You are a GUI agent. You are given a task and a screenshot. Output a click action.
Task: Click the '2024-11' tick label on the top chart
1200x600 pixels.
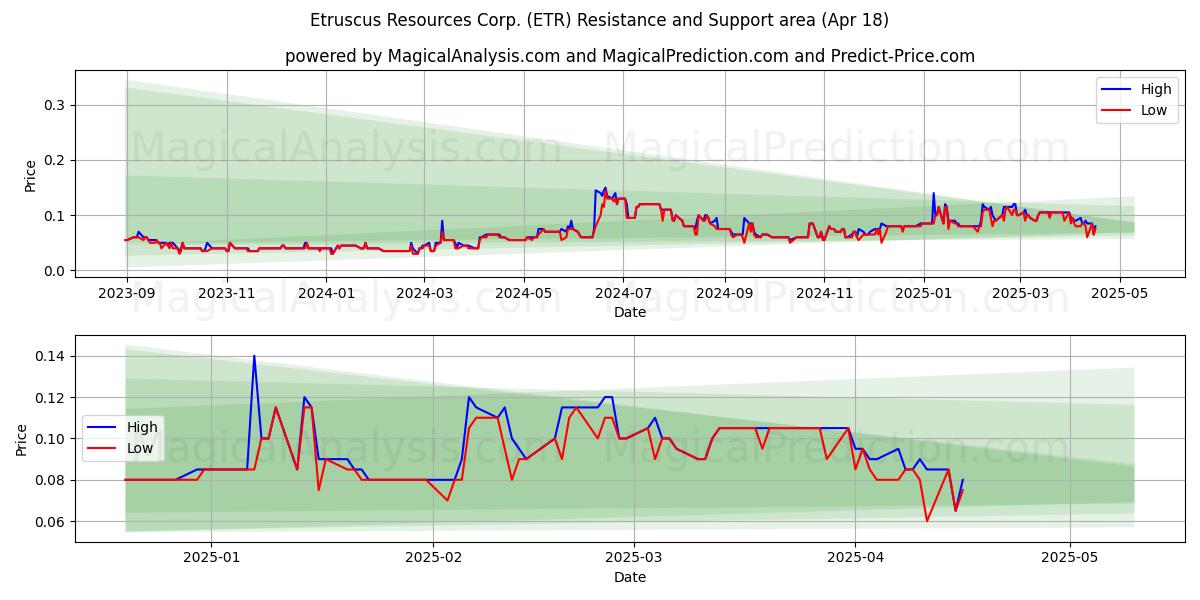(825, 293)
